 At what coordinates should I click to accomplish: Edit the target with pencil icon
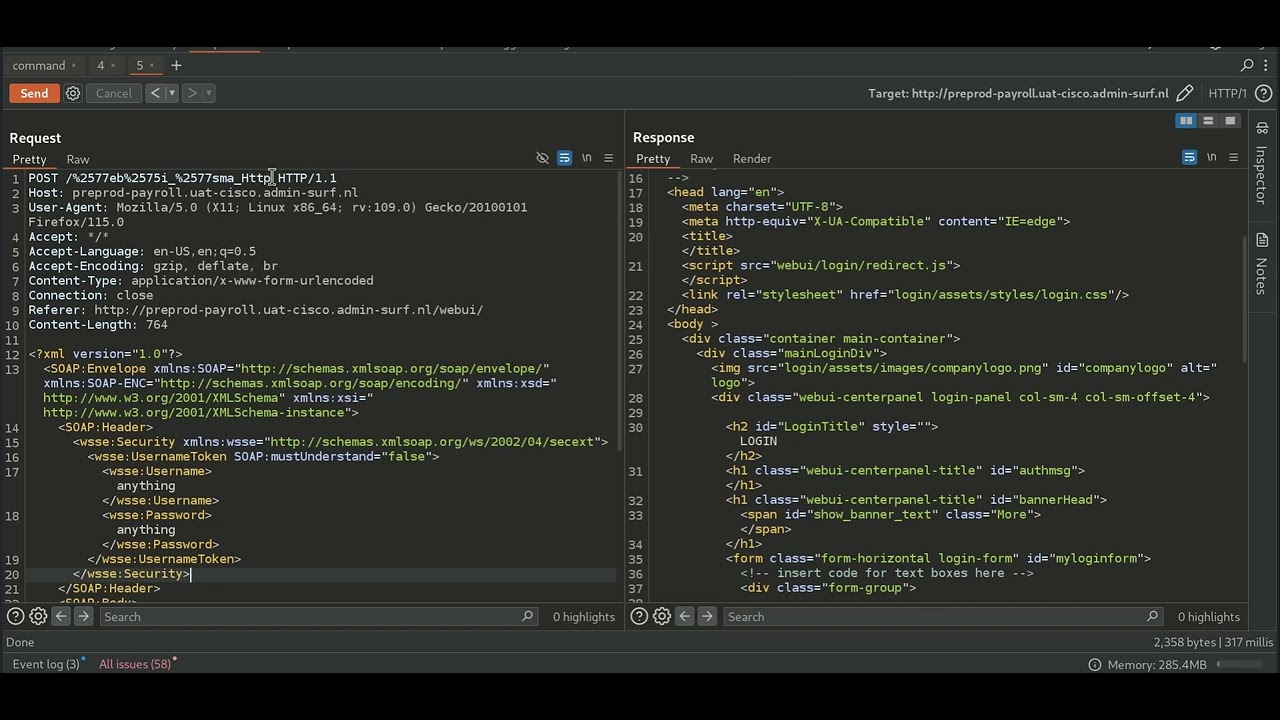pos(1185,93)
